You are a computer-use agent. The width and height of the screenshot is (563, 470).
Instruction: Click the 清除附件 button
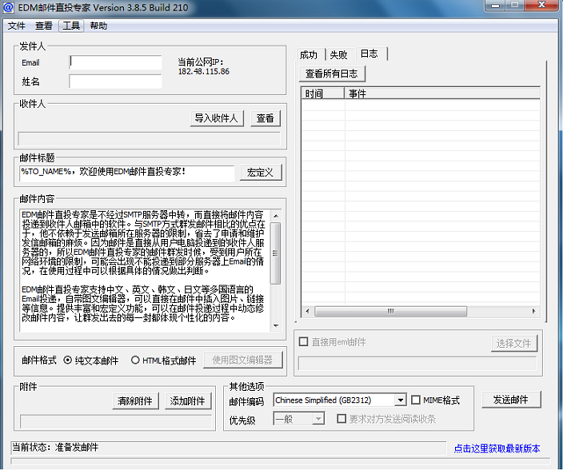(135, 401)
